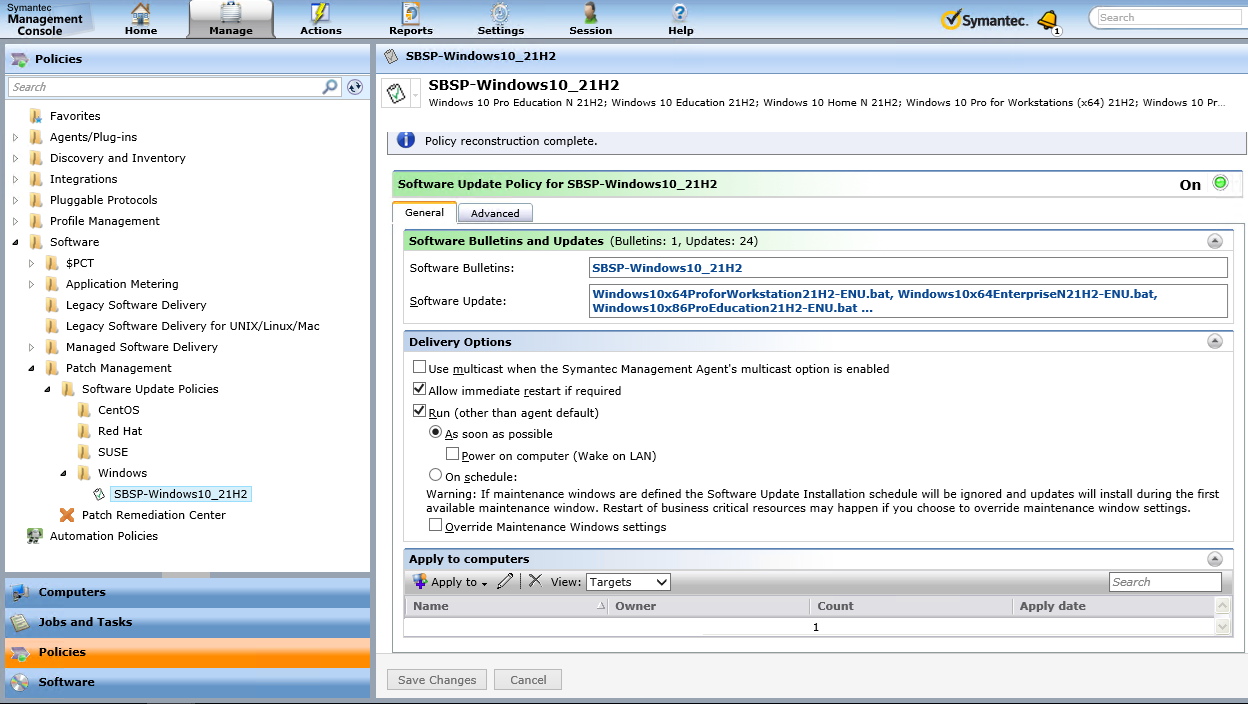Enable the Use multicast checkbox
This screenshot has height=704, width=1248.
coord(420,368)
